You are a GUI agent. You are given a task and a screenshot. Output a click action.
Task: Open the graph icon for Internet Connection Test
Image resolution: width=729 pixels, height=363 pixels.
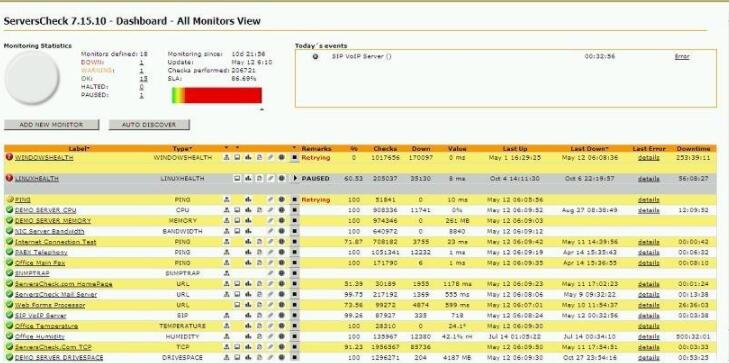click(248, 242)
